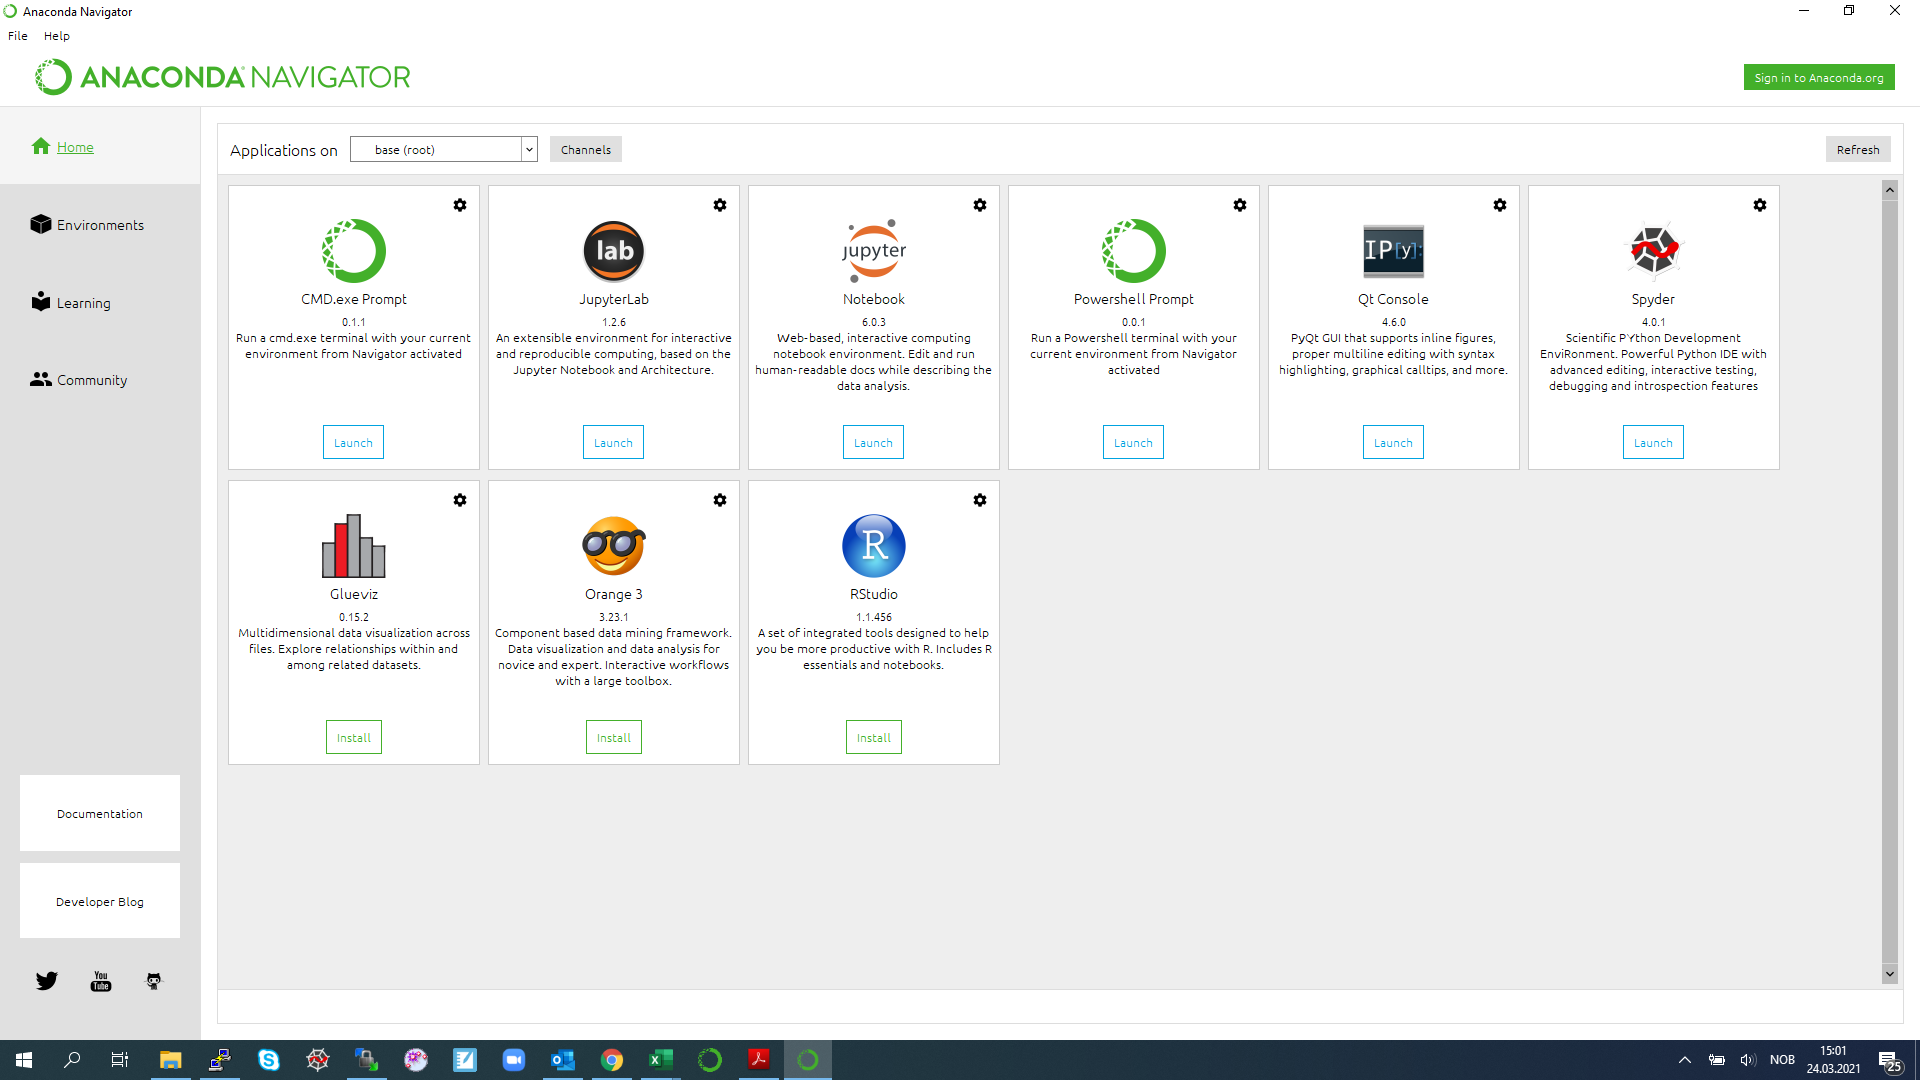
Task: Open settings gear on CMD.exe Prompt card
Action: pos(460,205)
